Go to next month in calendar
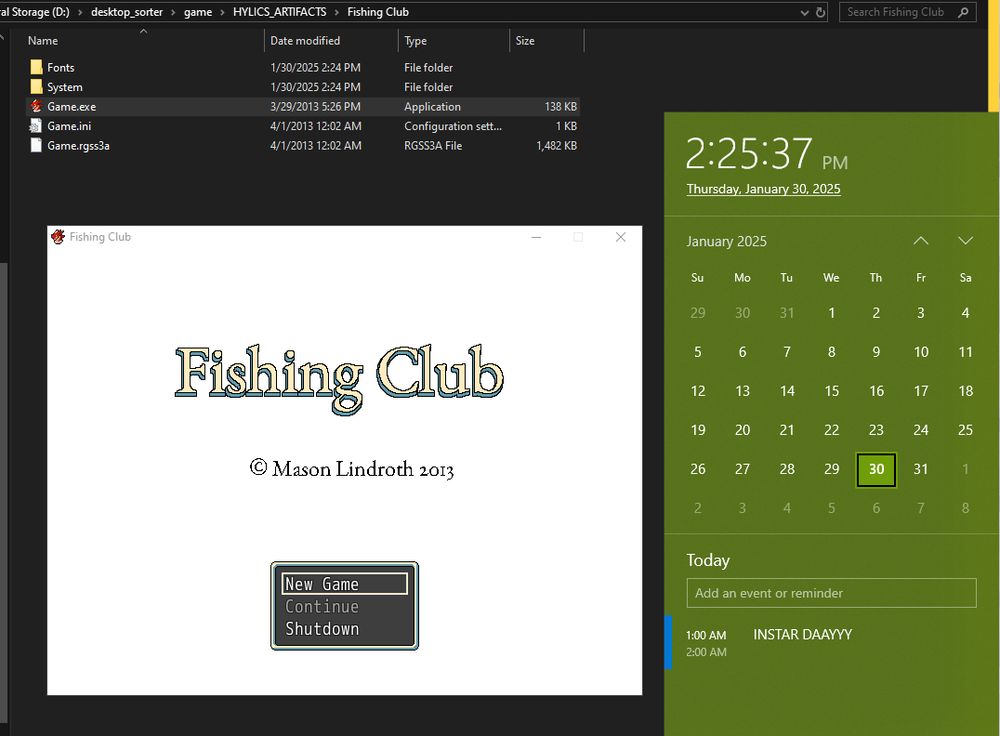This screenshot has height=736, width=1000. pos(966,240)
